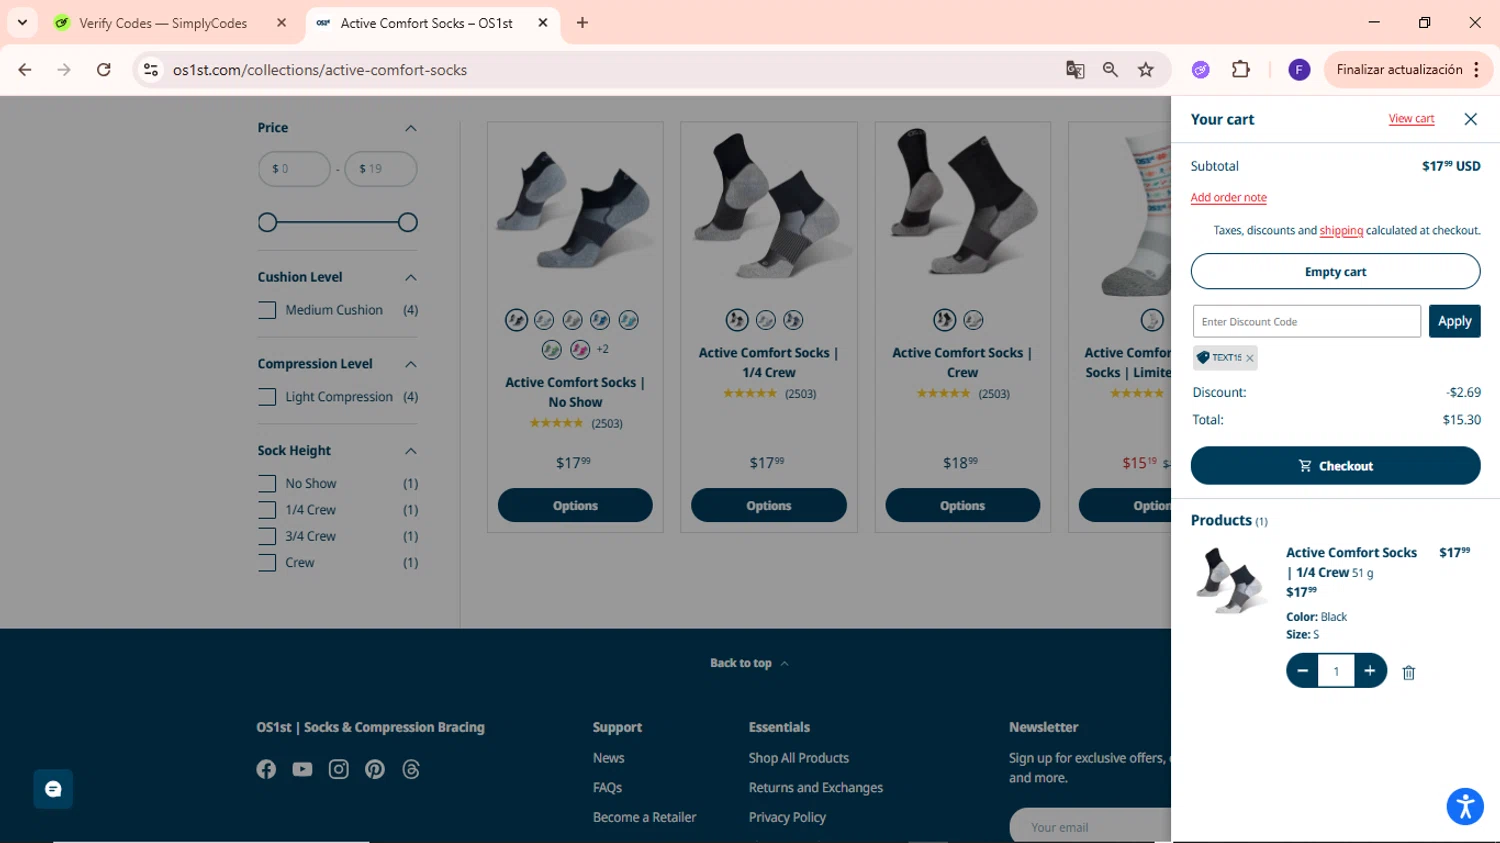Delete the item with trash icon
The image size is (1500, 843).
(x=1409, y=672)
